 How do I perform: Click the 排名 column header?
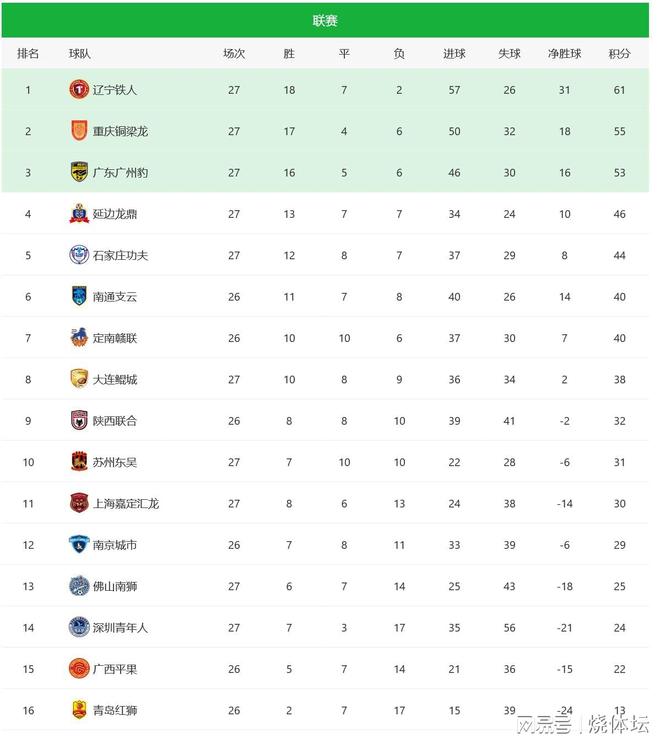(x=28, y=54)
